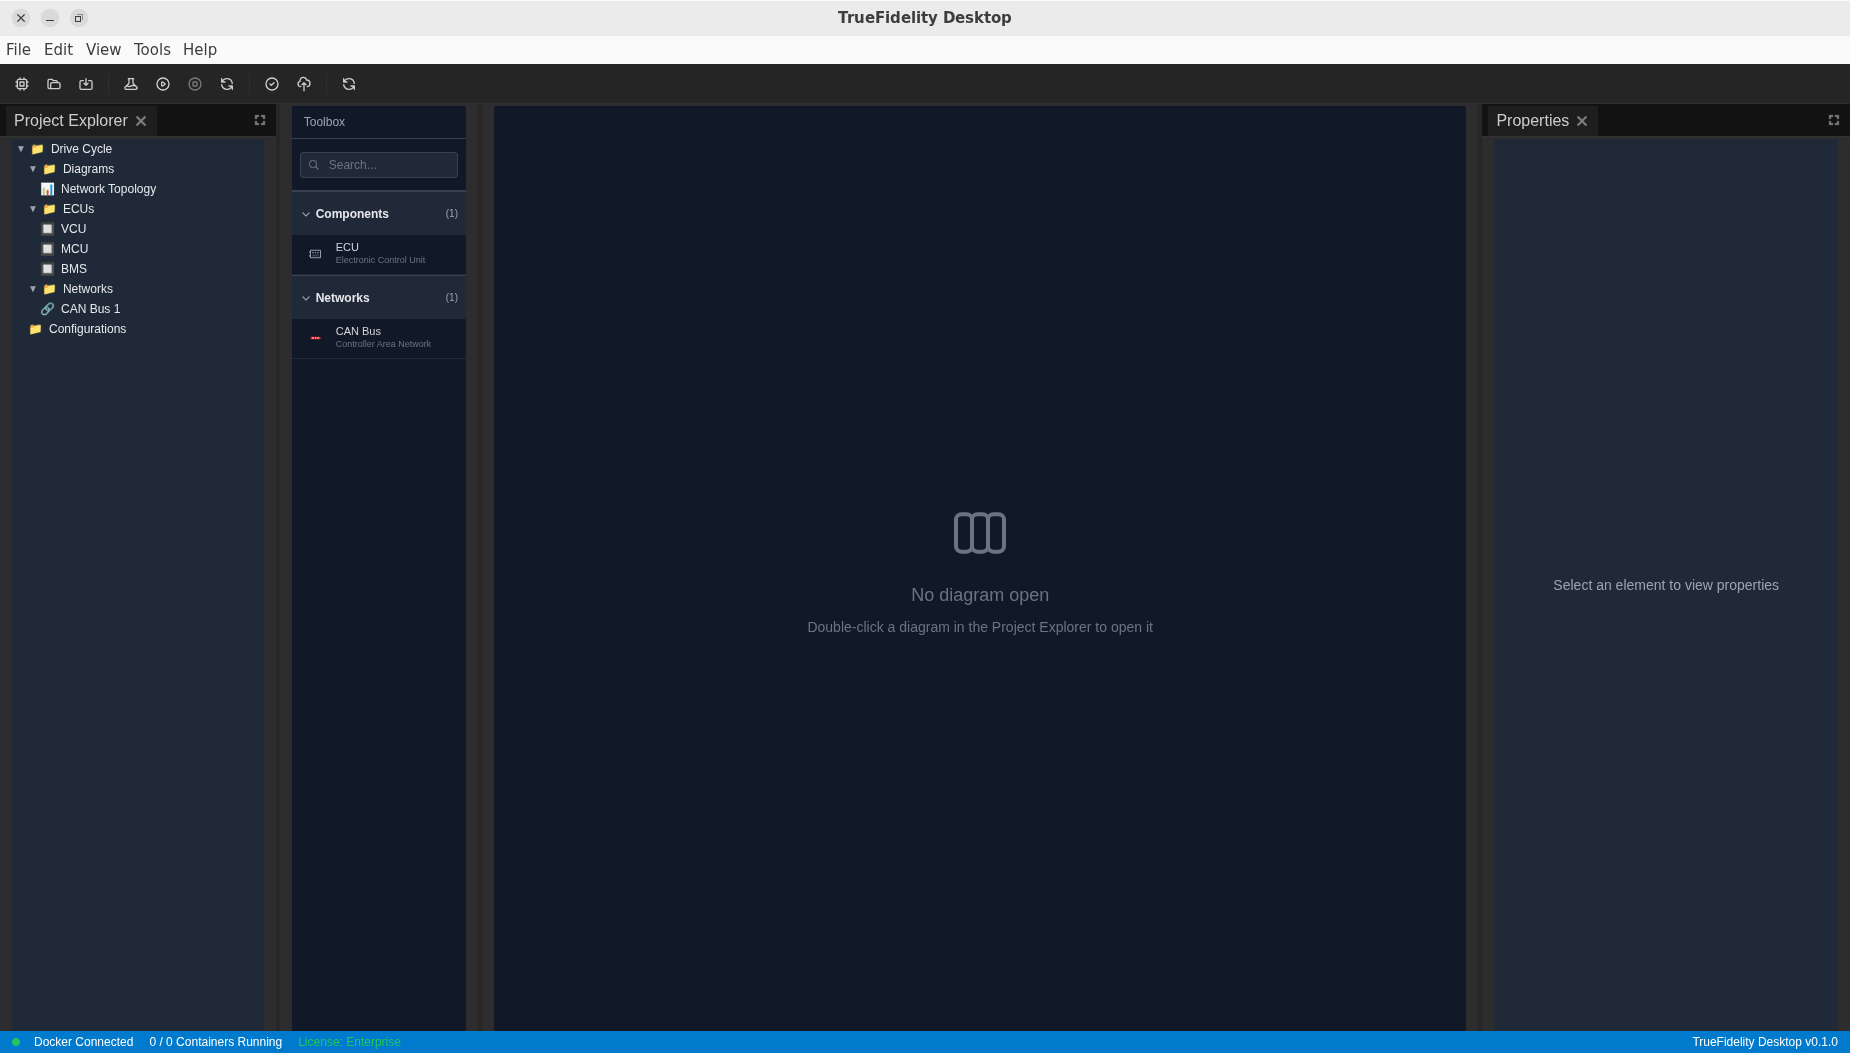Click the checkmark validate icon
Screen dimensions: 1850x1053
(x=272, y=84)
